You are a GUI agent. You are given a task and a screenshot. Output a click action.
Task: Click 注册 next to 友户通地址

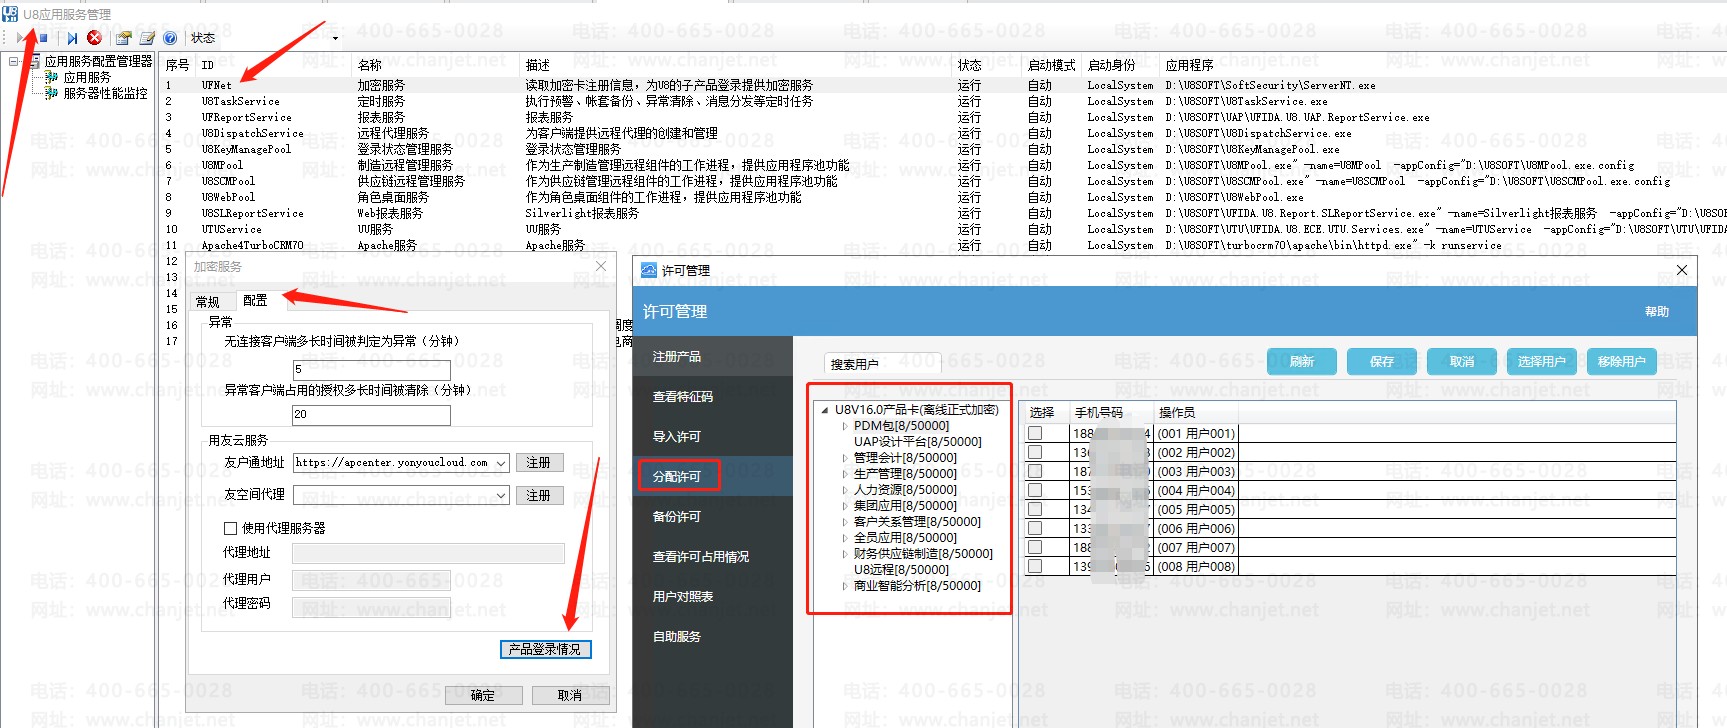coord(539,463)
